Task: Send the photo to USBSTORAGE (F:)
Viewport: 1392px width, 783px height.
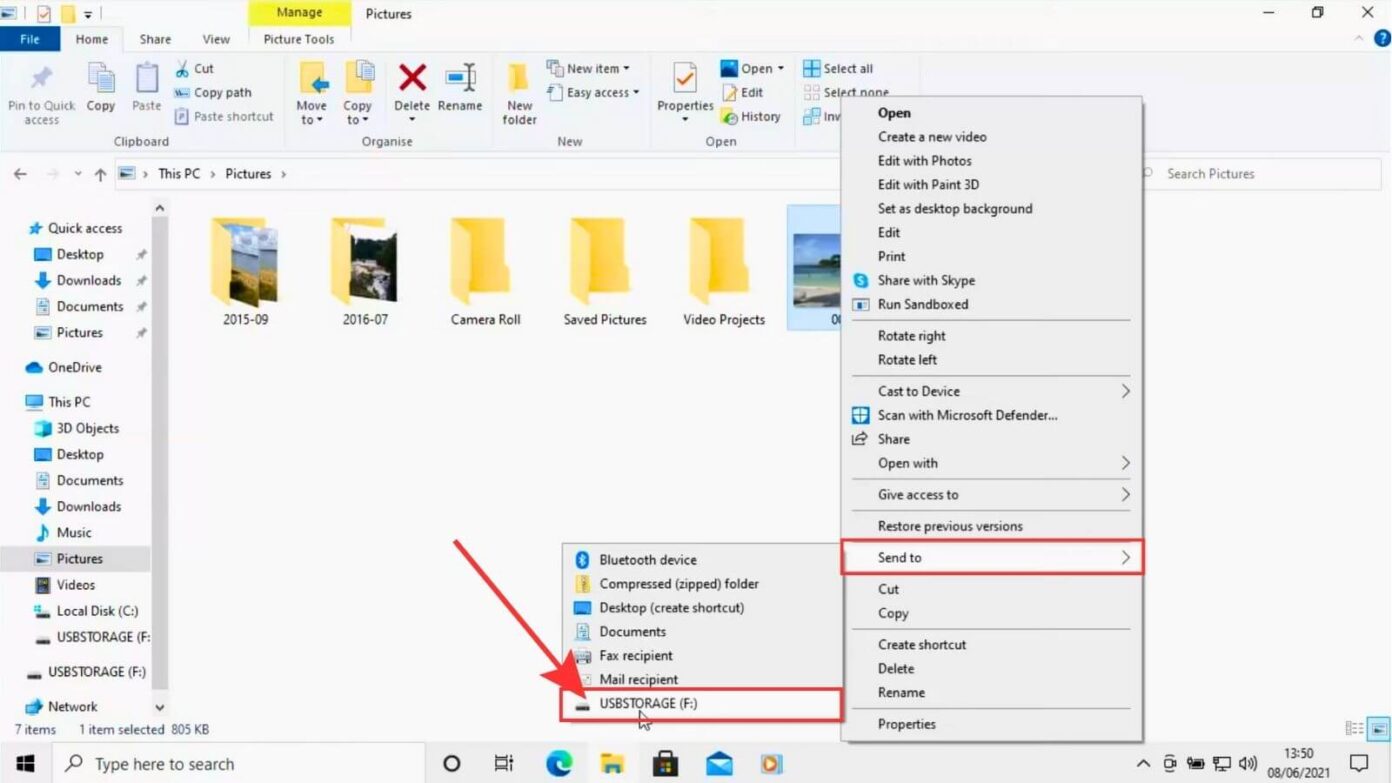Action: click(650, 703)
